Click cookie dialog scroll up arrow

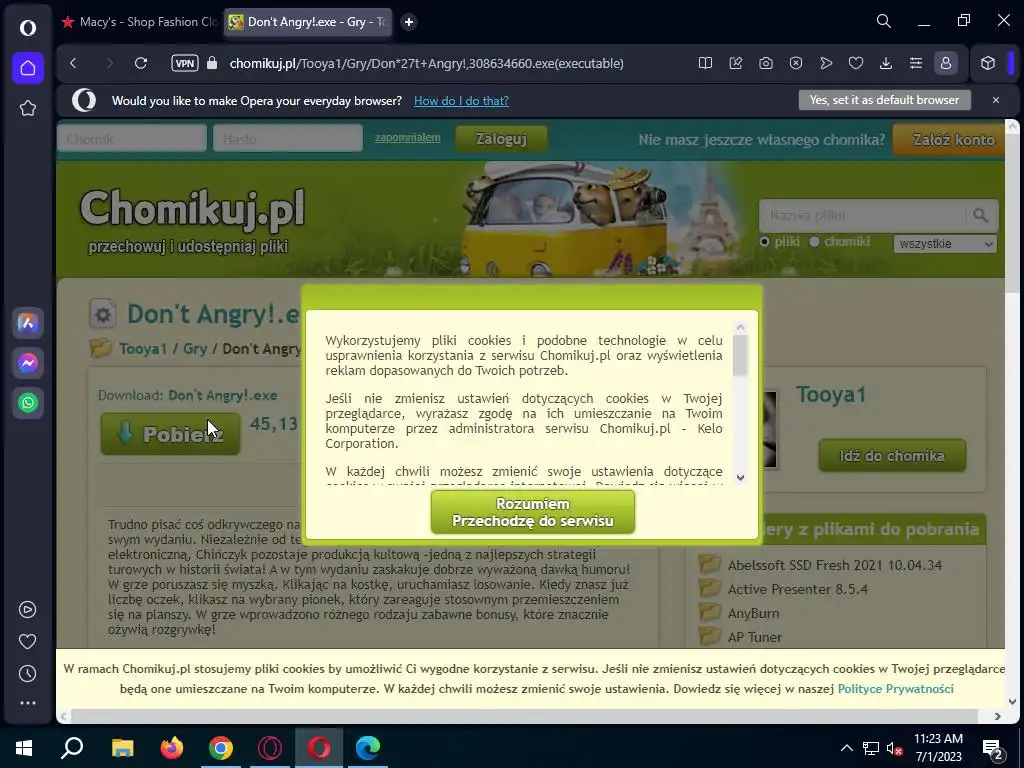point(740,327)
